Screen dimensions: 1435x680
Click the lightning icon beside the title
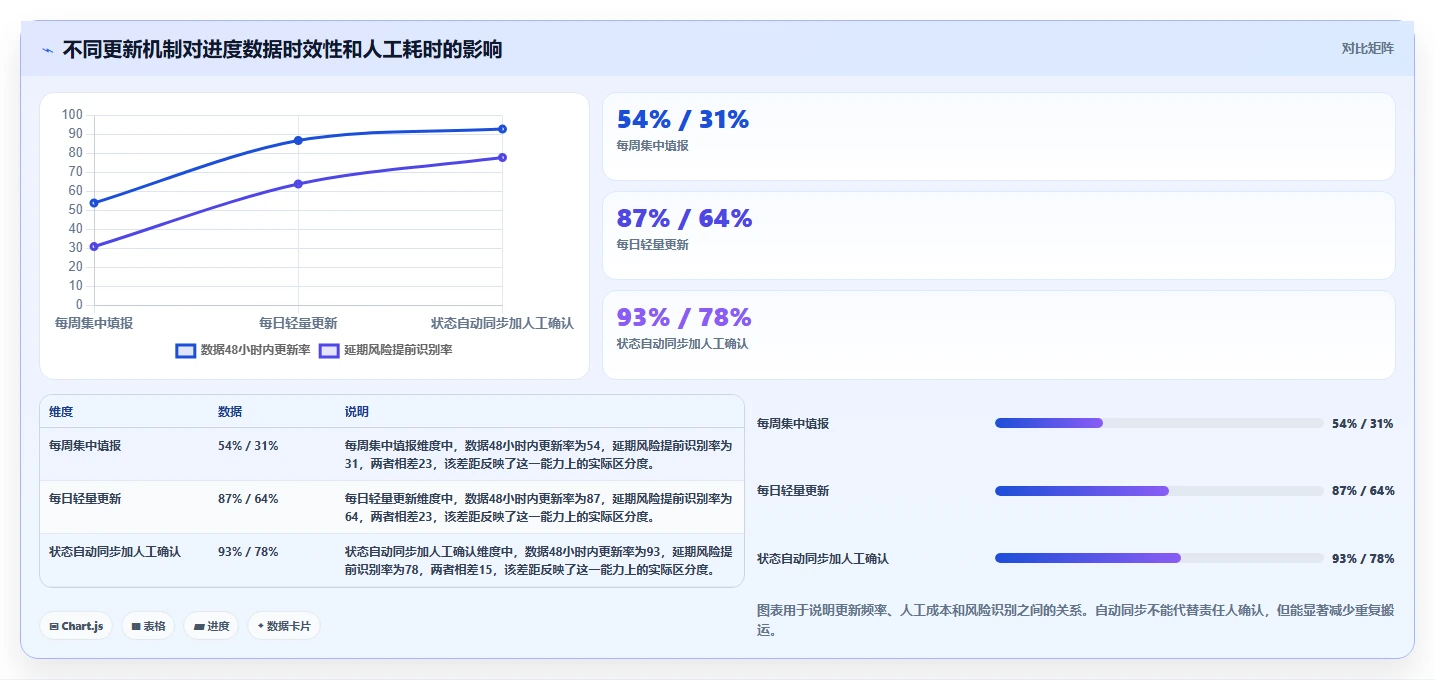(x=47, y=50)
